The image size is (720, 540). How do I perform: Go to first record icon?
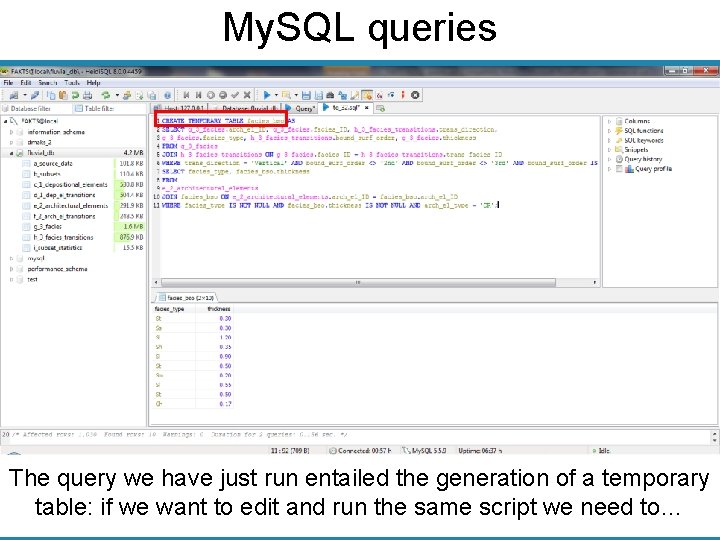(186, 95)
